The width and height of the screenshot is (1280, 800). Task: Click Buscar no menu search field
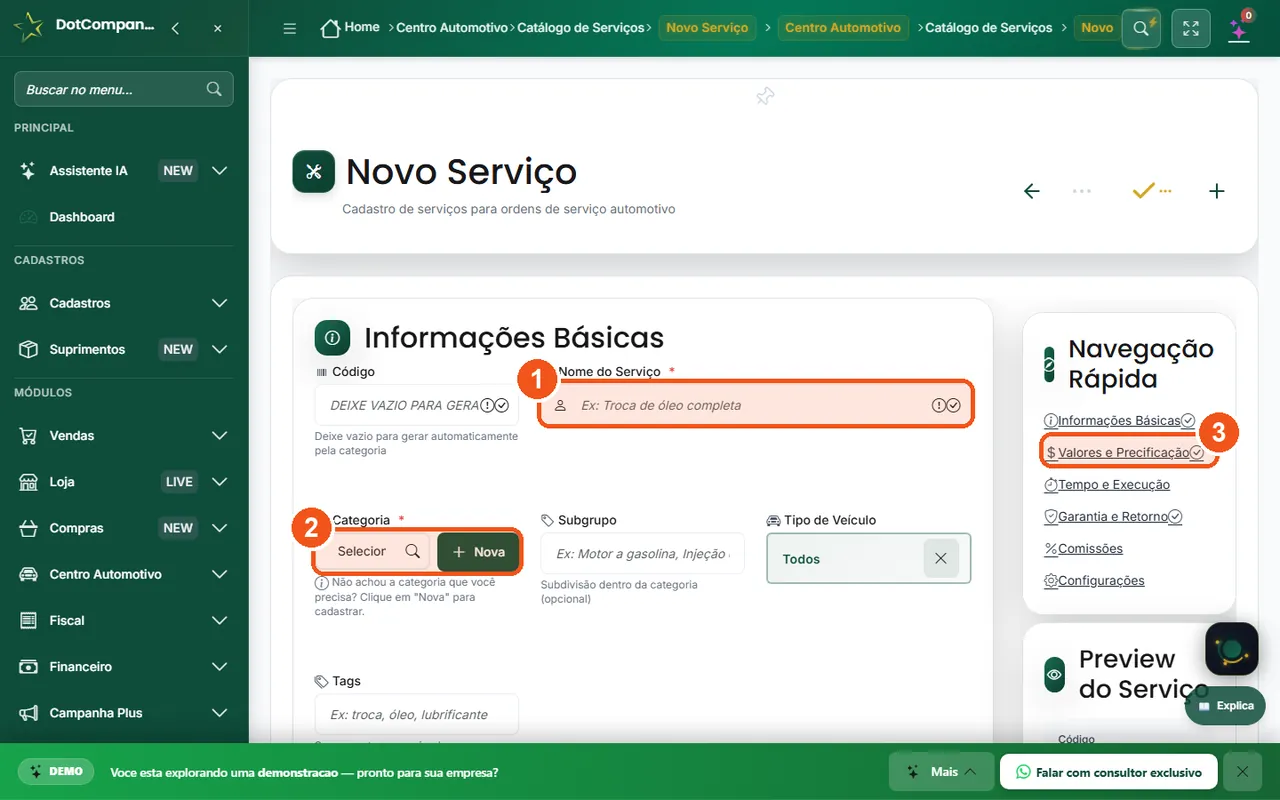click(124, 89)
